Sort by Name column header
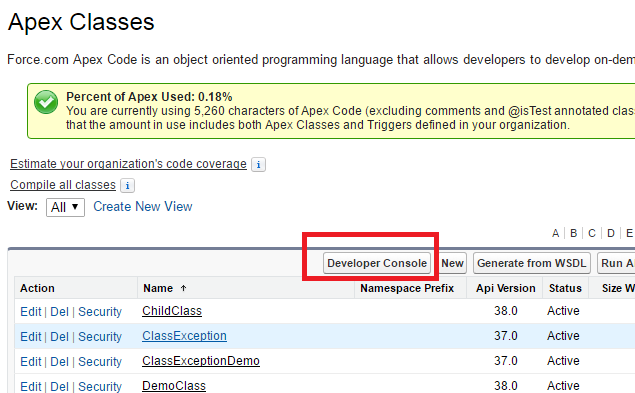Screen dimensions: 635x393 158,288
